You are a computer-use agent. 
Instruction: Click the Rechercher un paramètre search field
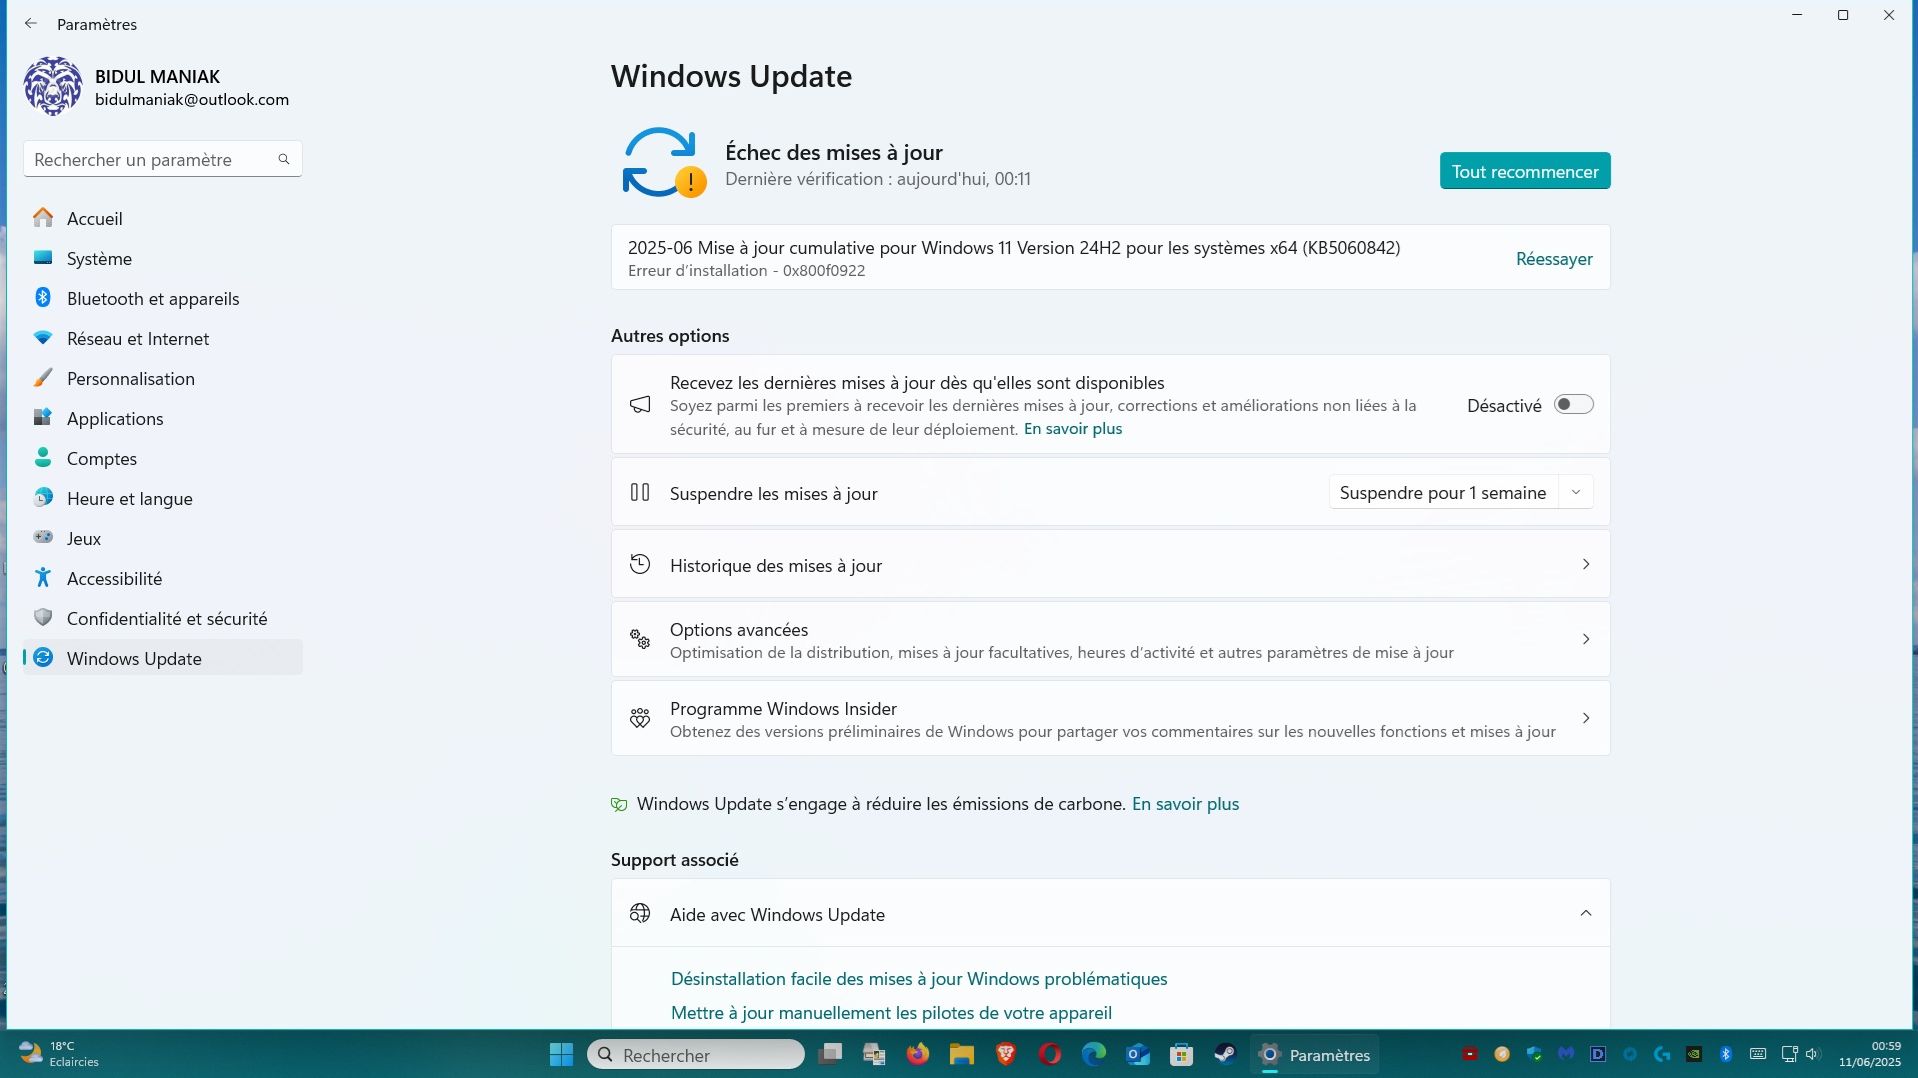(162, 159)
